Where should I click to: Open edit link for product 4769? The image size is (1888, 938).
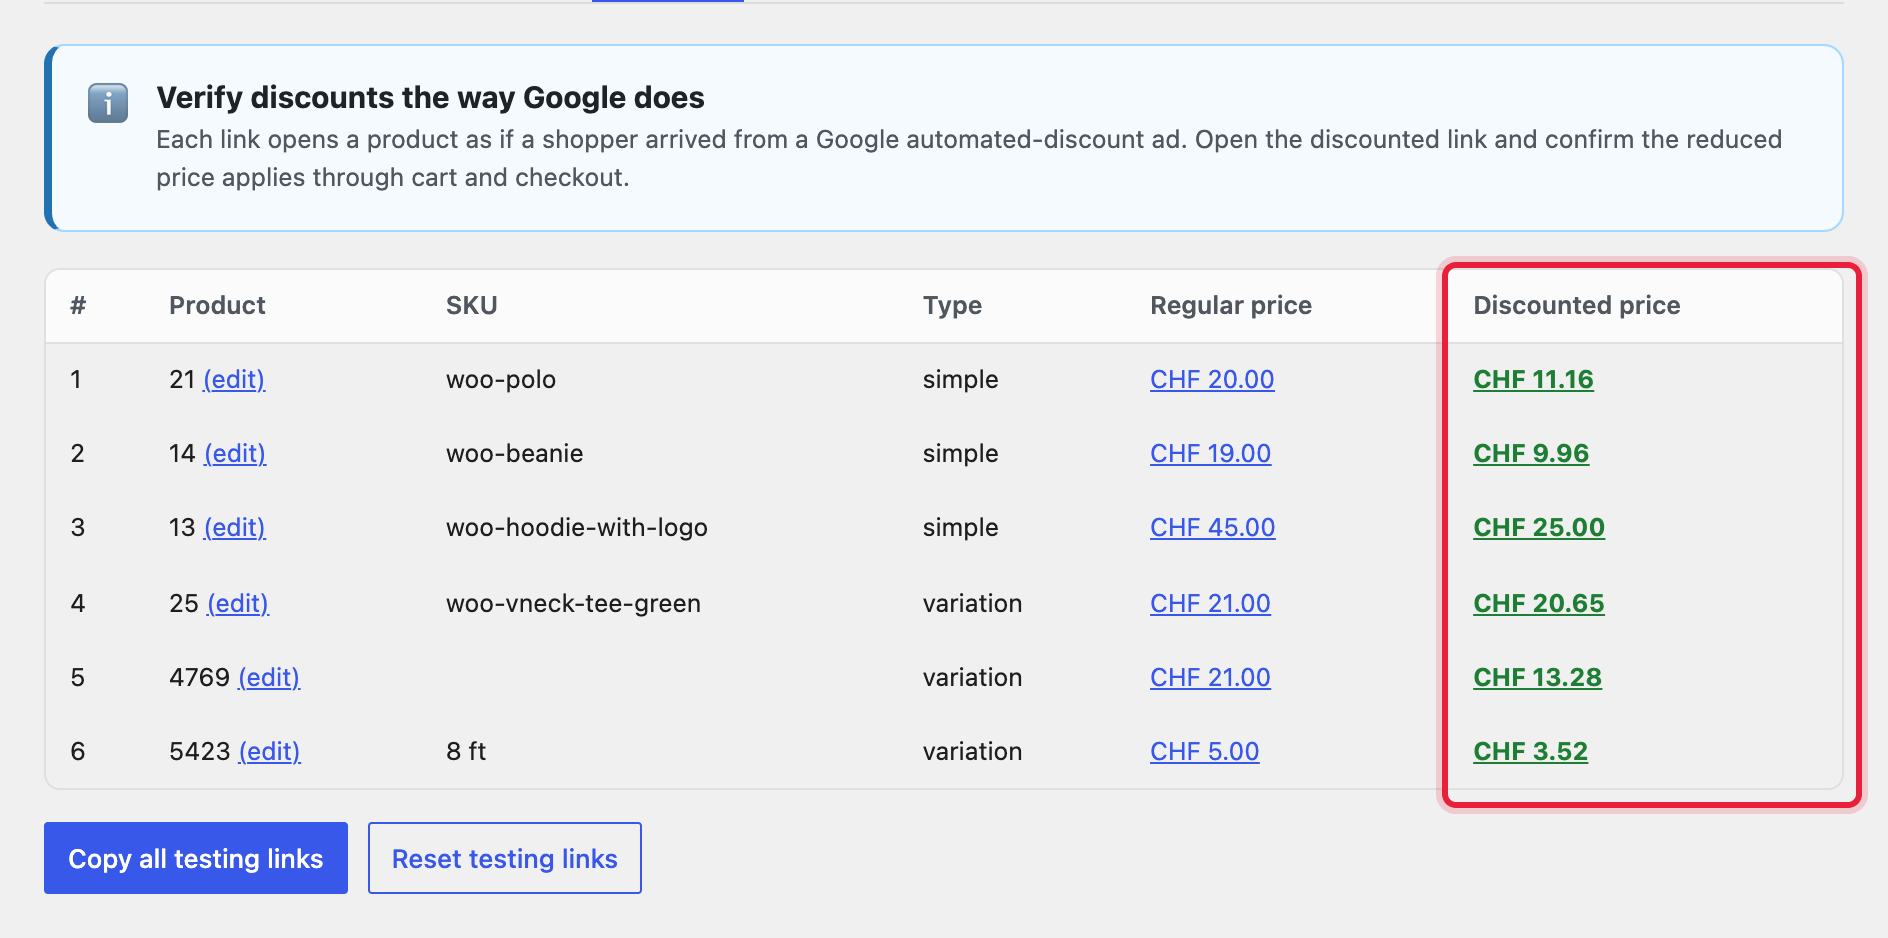[269, 678]
